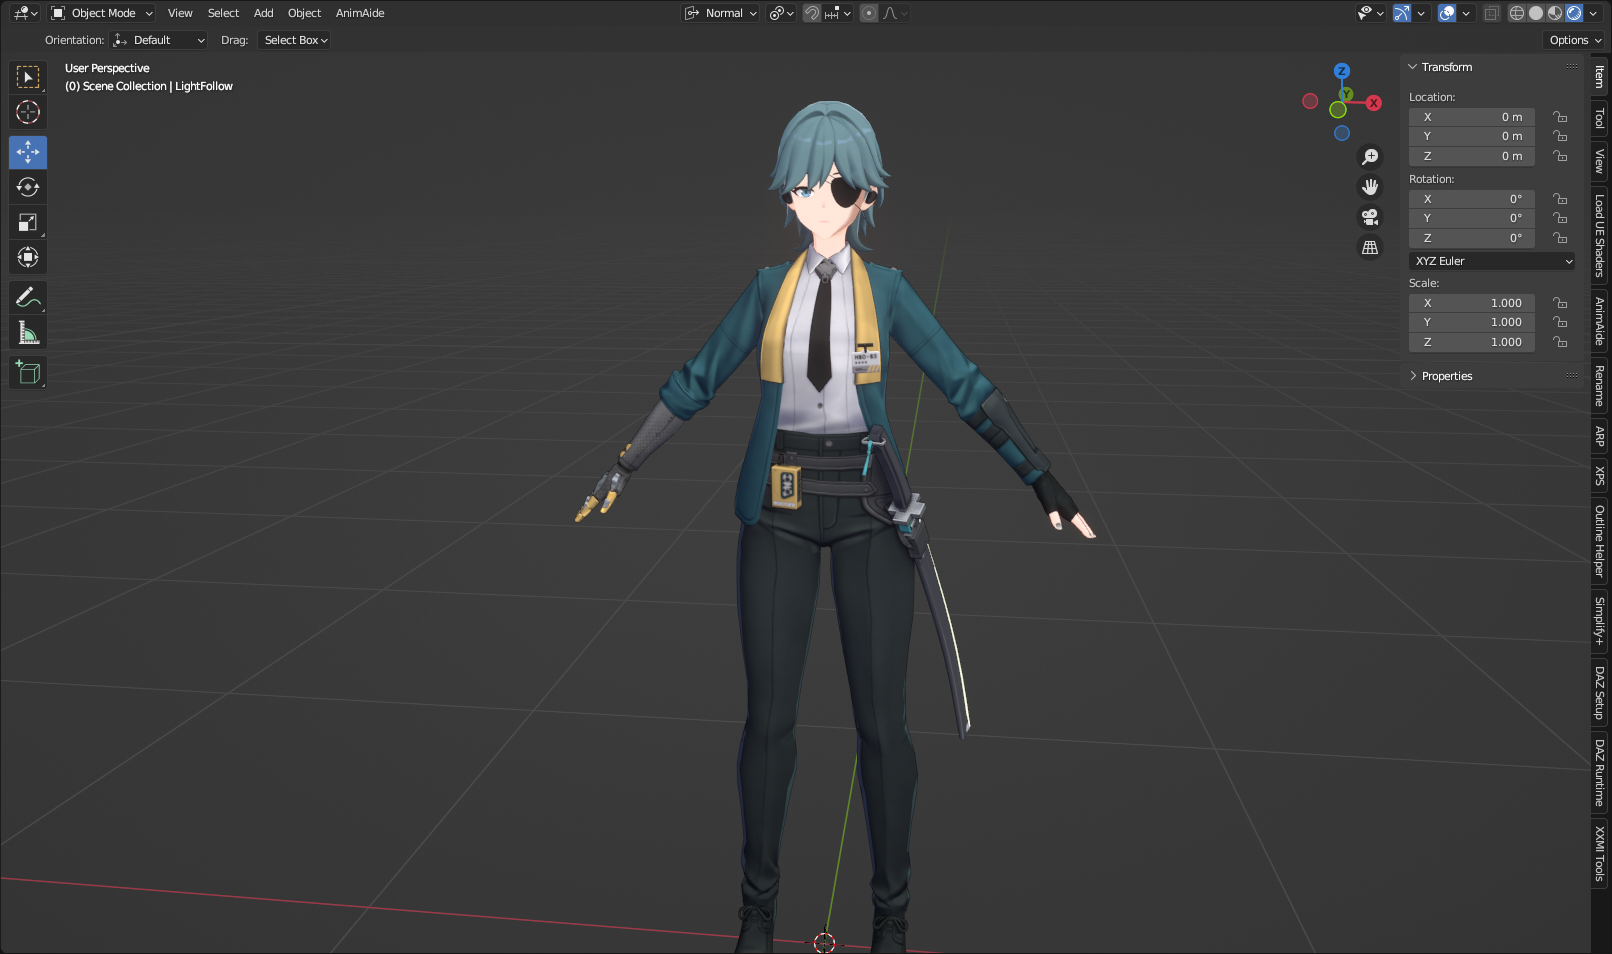This screenshot has width=1612, height=954.
Task: Open the Orientation Default dropdown
Action: pos(159,40)
